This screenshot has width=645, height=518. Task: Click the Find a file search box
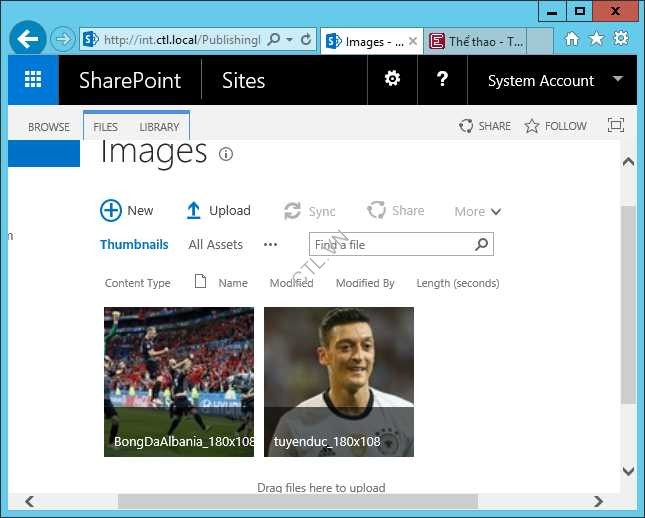click(390, 244)
